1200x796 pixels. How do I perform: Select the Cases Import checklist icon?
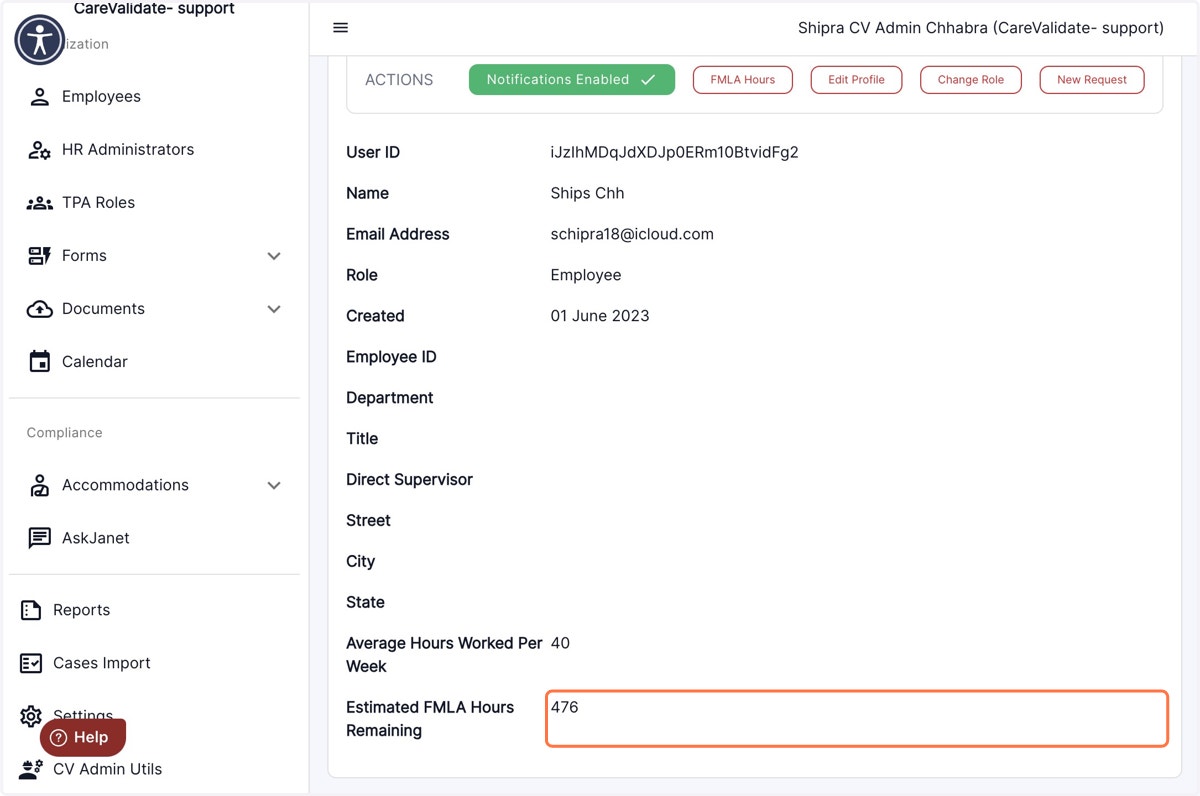click(x=31, y=663)
